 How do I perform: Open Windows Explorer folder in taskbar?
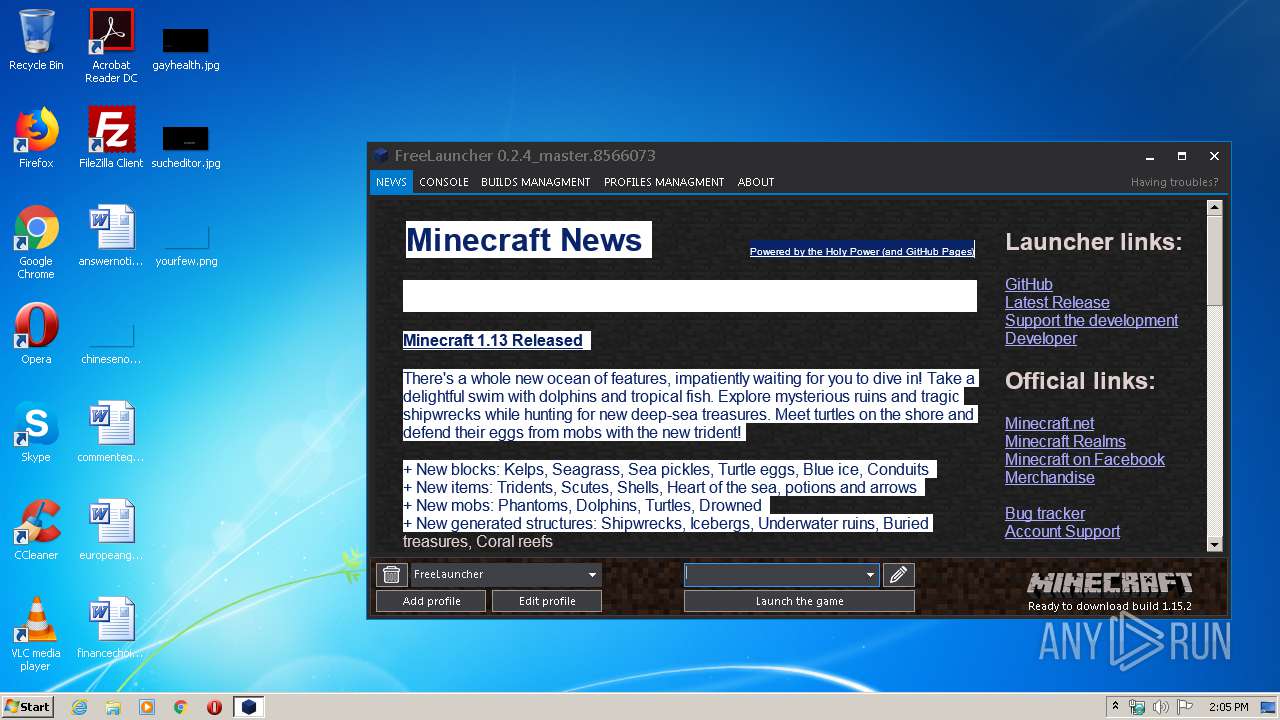113,707
